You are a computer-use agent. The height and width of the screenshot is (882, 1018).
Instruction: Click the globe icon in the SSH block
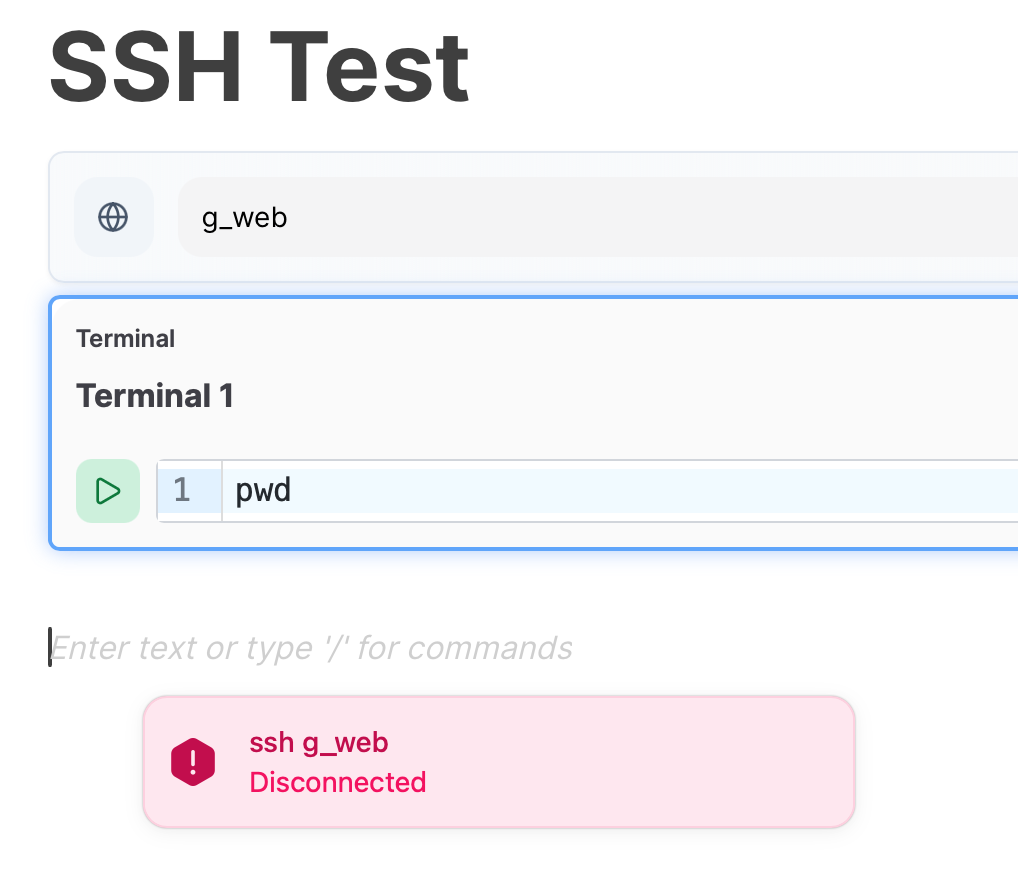pos(113,217)
